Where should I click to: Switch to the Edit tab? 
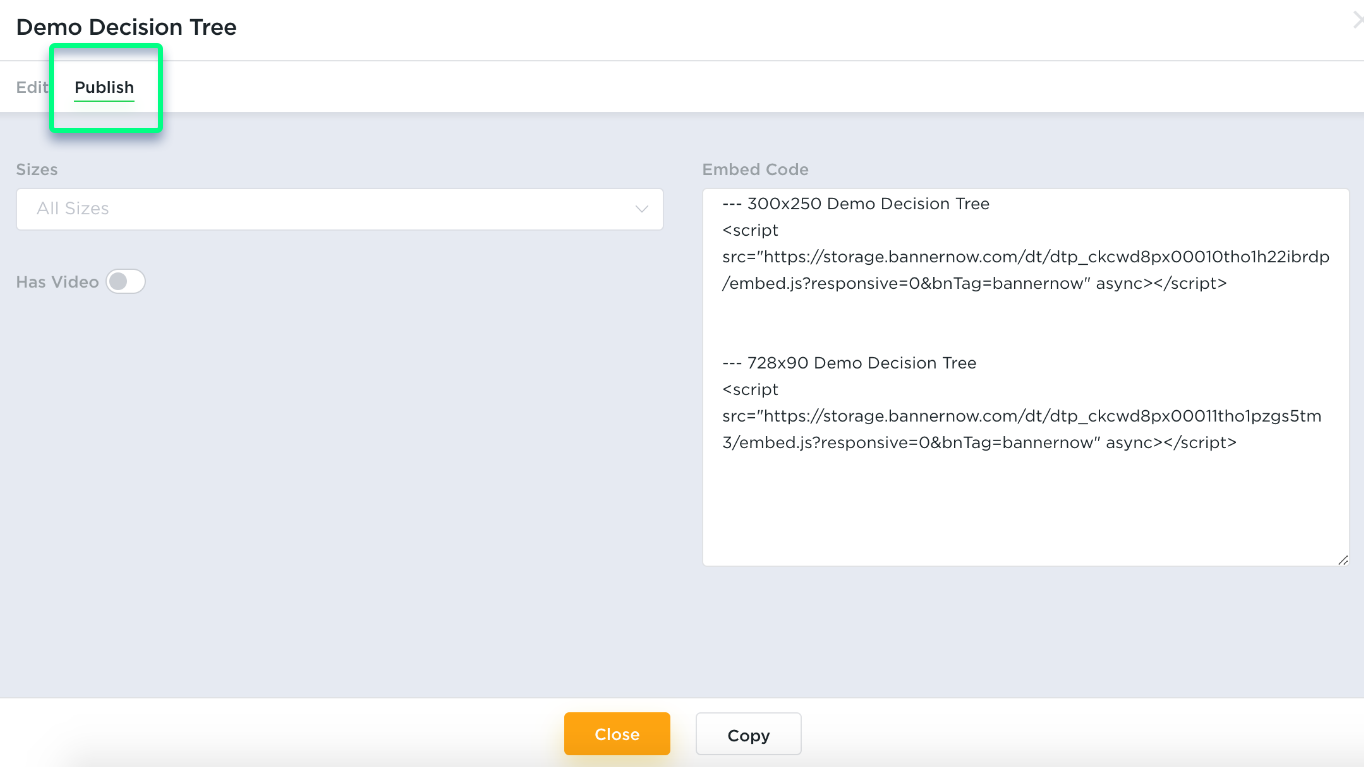[32, 87]
